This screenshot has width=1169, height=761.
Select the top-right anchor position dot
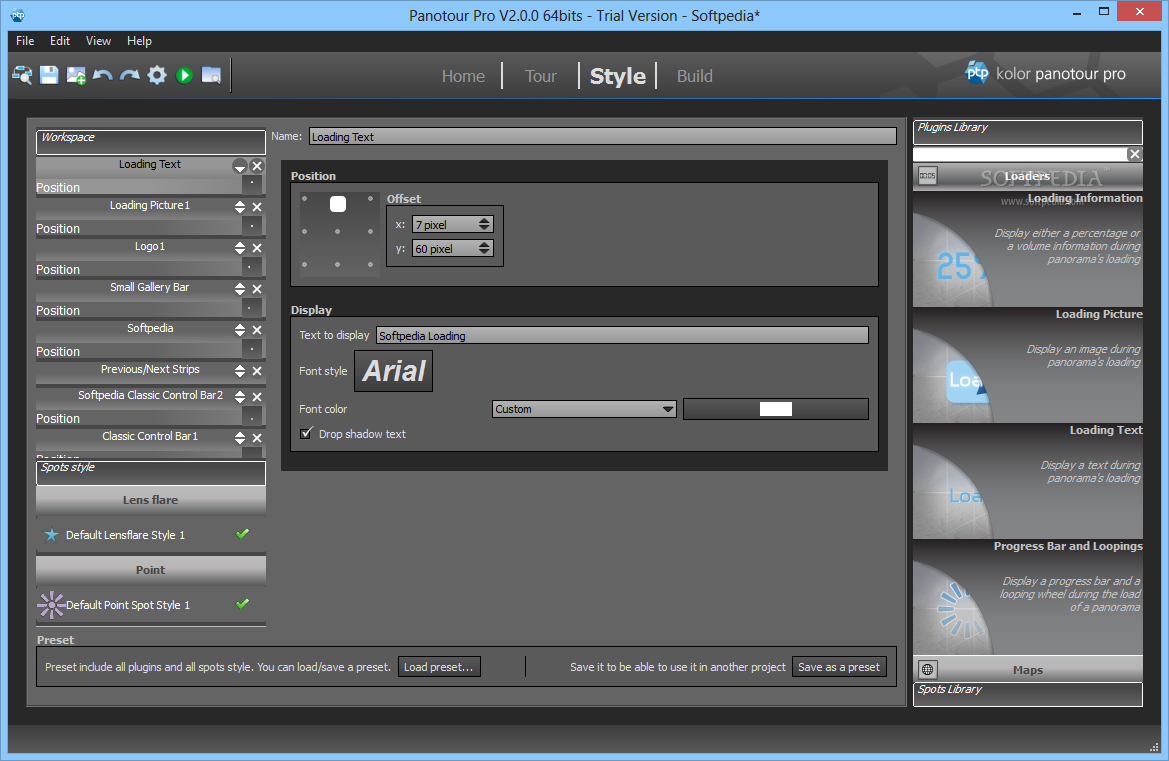click(x=371, y=198)
